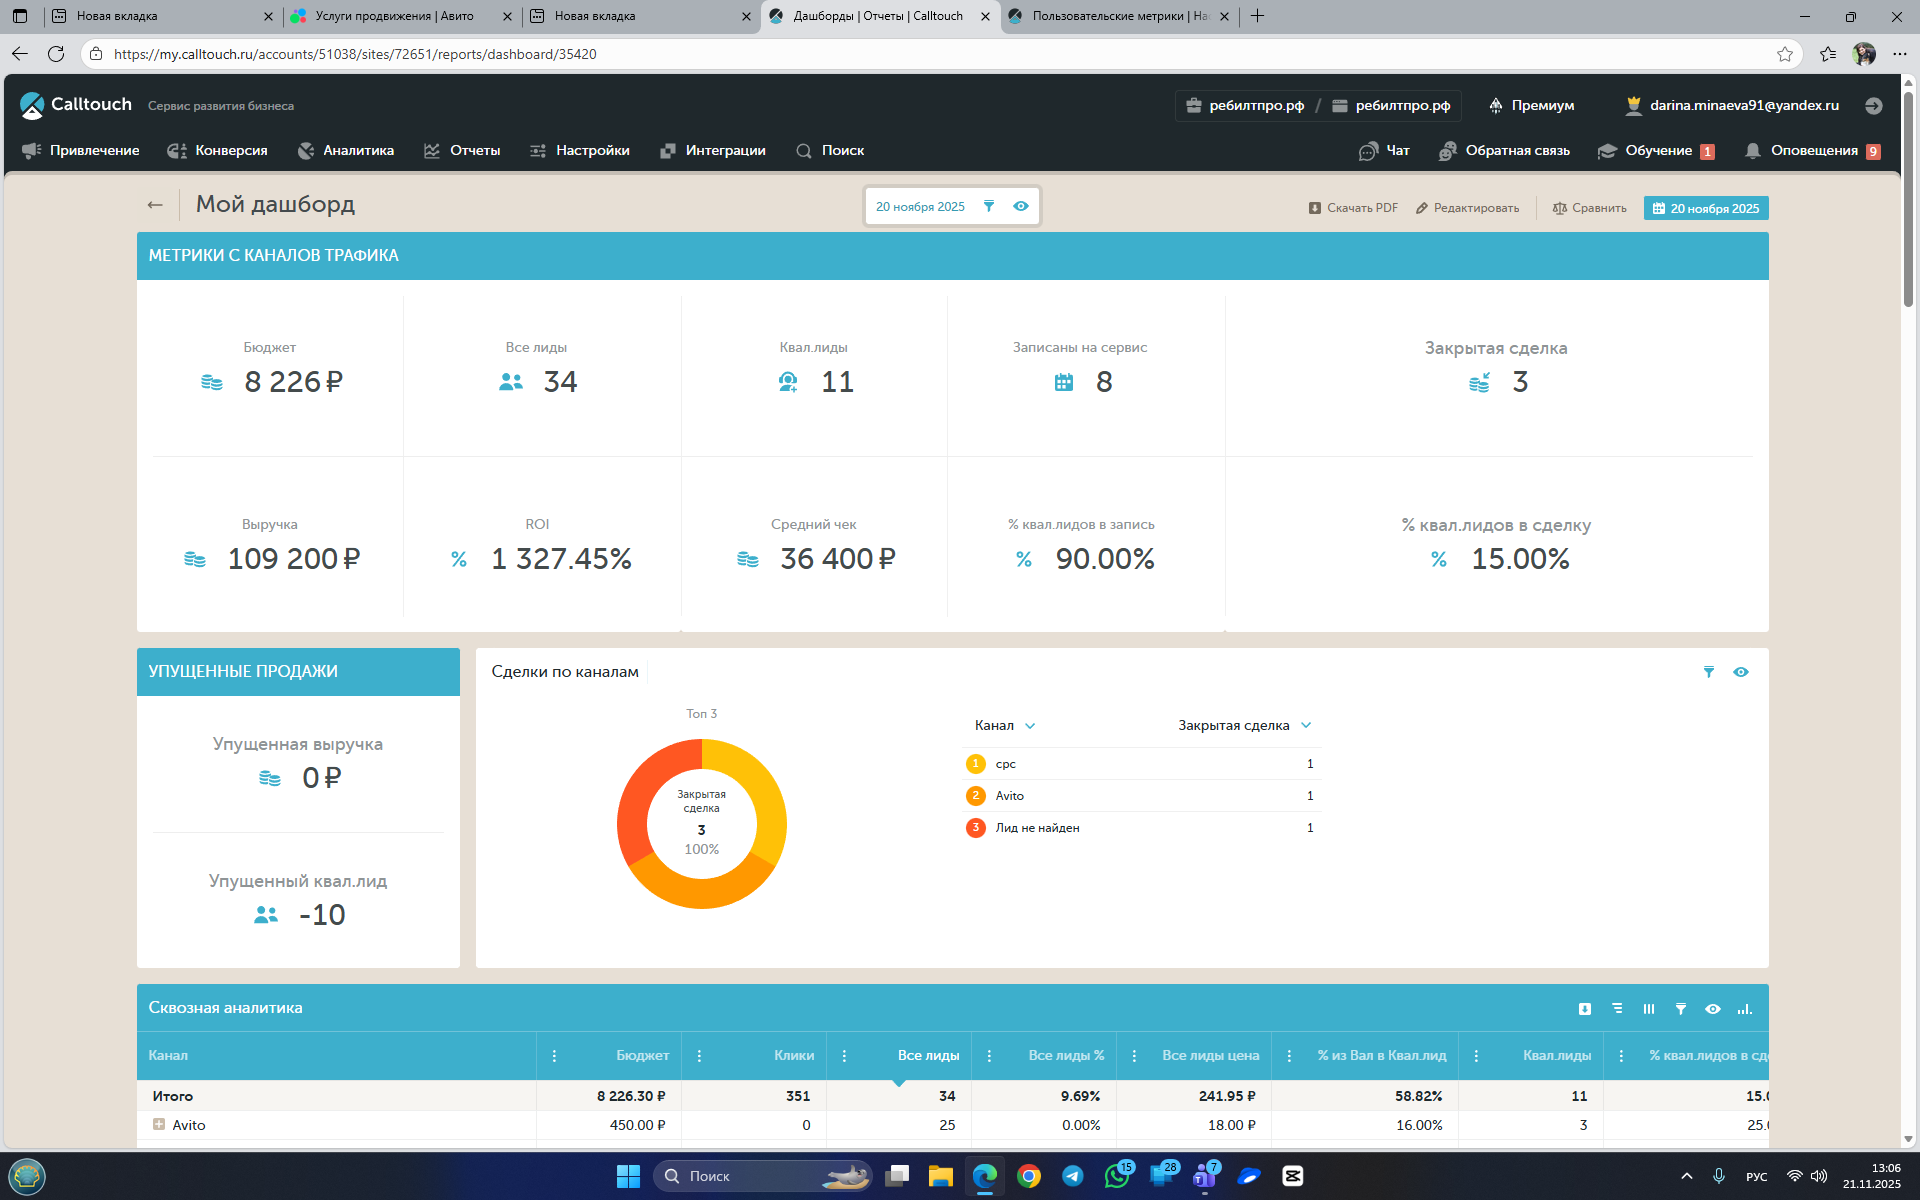
Task: Click the columns icon in Сквозная аналитика header
Action: [x=1649, y=1009]
